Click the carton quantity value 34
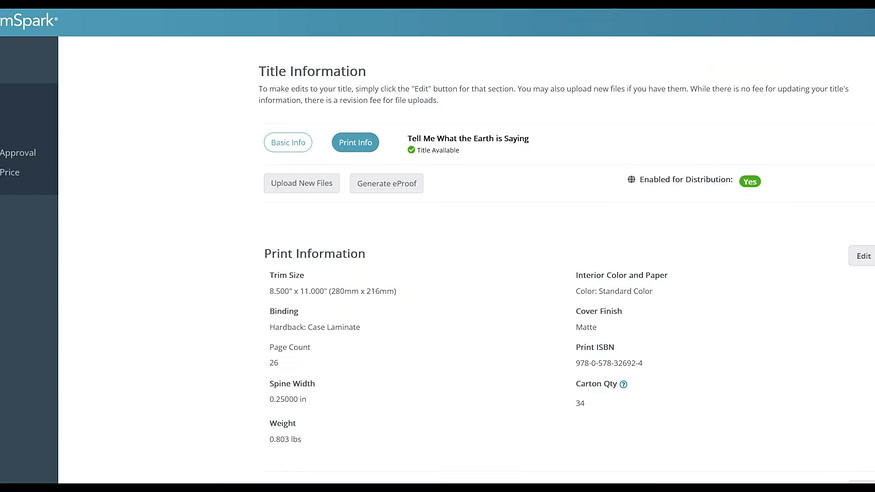This screenshot has height=492, width=875. click(x=580, y=403)
